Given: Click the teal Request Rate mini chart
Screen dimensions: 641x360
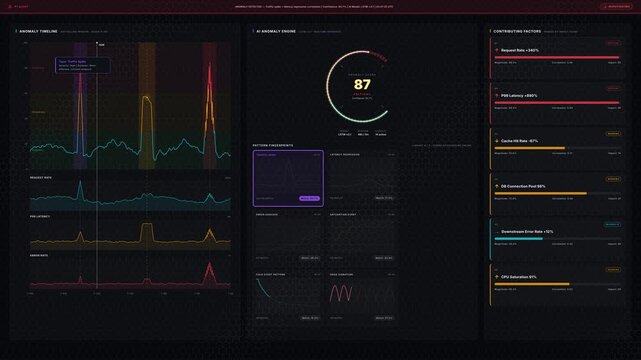Looking at the screenshot, I should coord(130,195).
